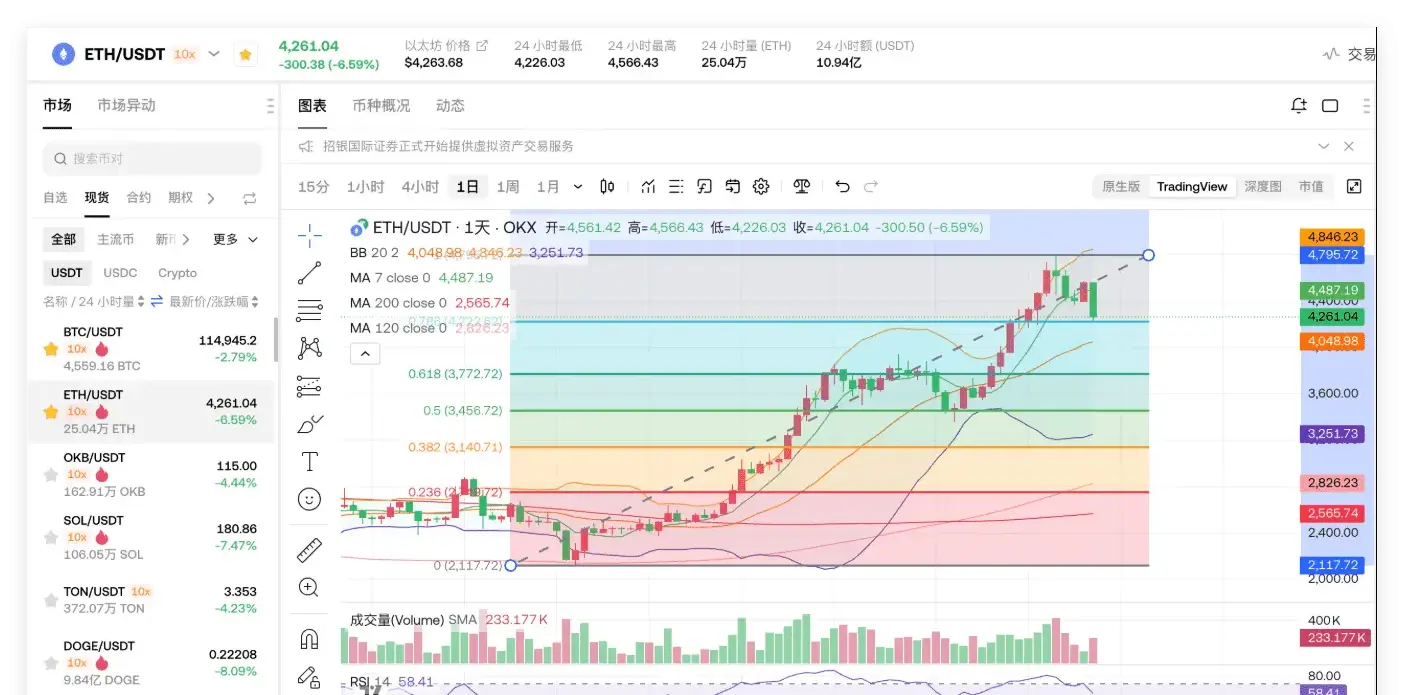Set timeframe to 1周

tap(508, 187)
